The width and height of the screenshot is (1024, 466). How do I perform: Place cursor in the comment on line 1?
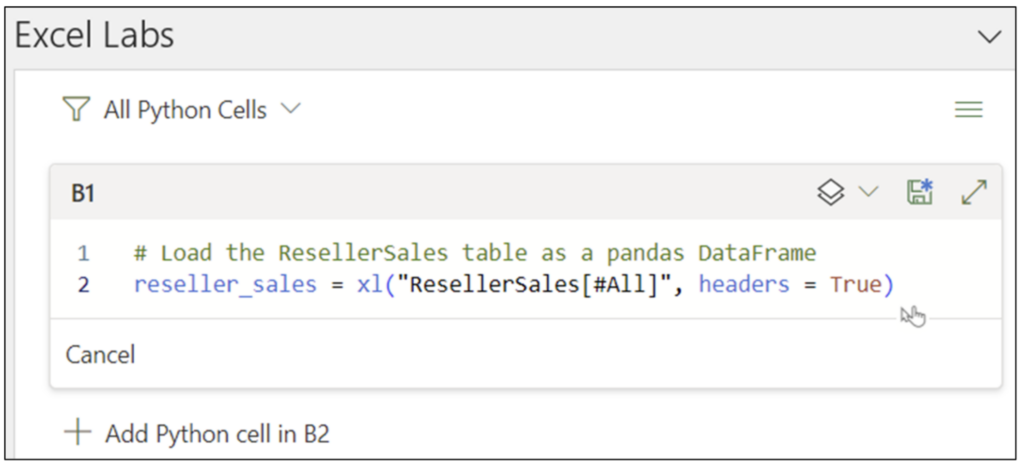(x=474, y=253)
